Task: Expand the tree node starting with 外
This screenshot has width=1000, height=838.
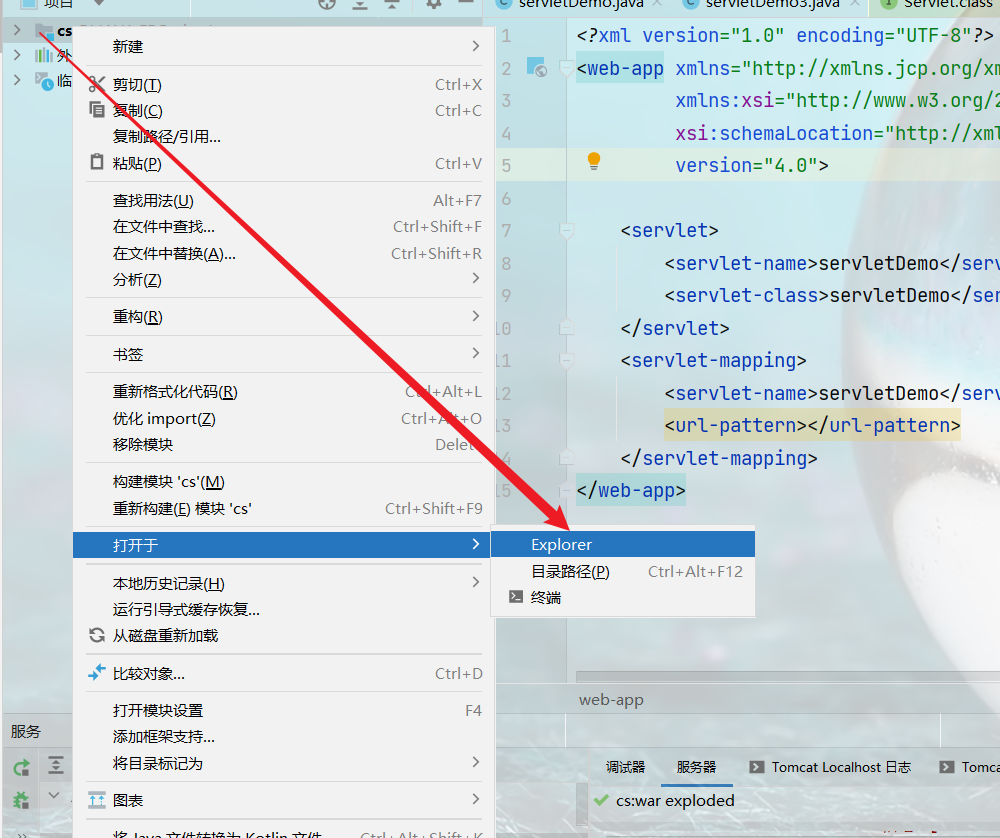Action: pos(17,55)
